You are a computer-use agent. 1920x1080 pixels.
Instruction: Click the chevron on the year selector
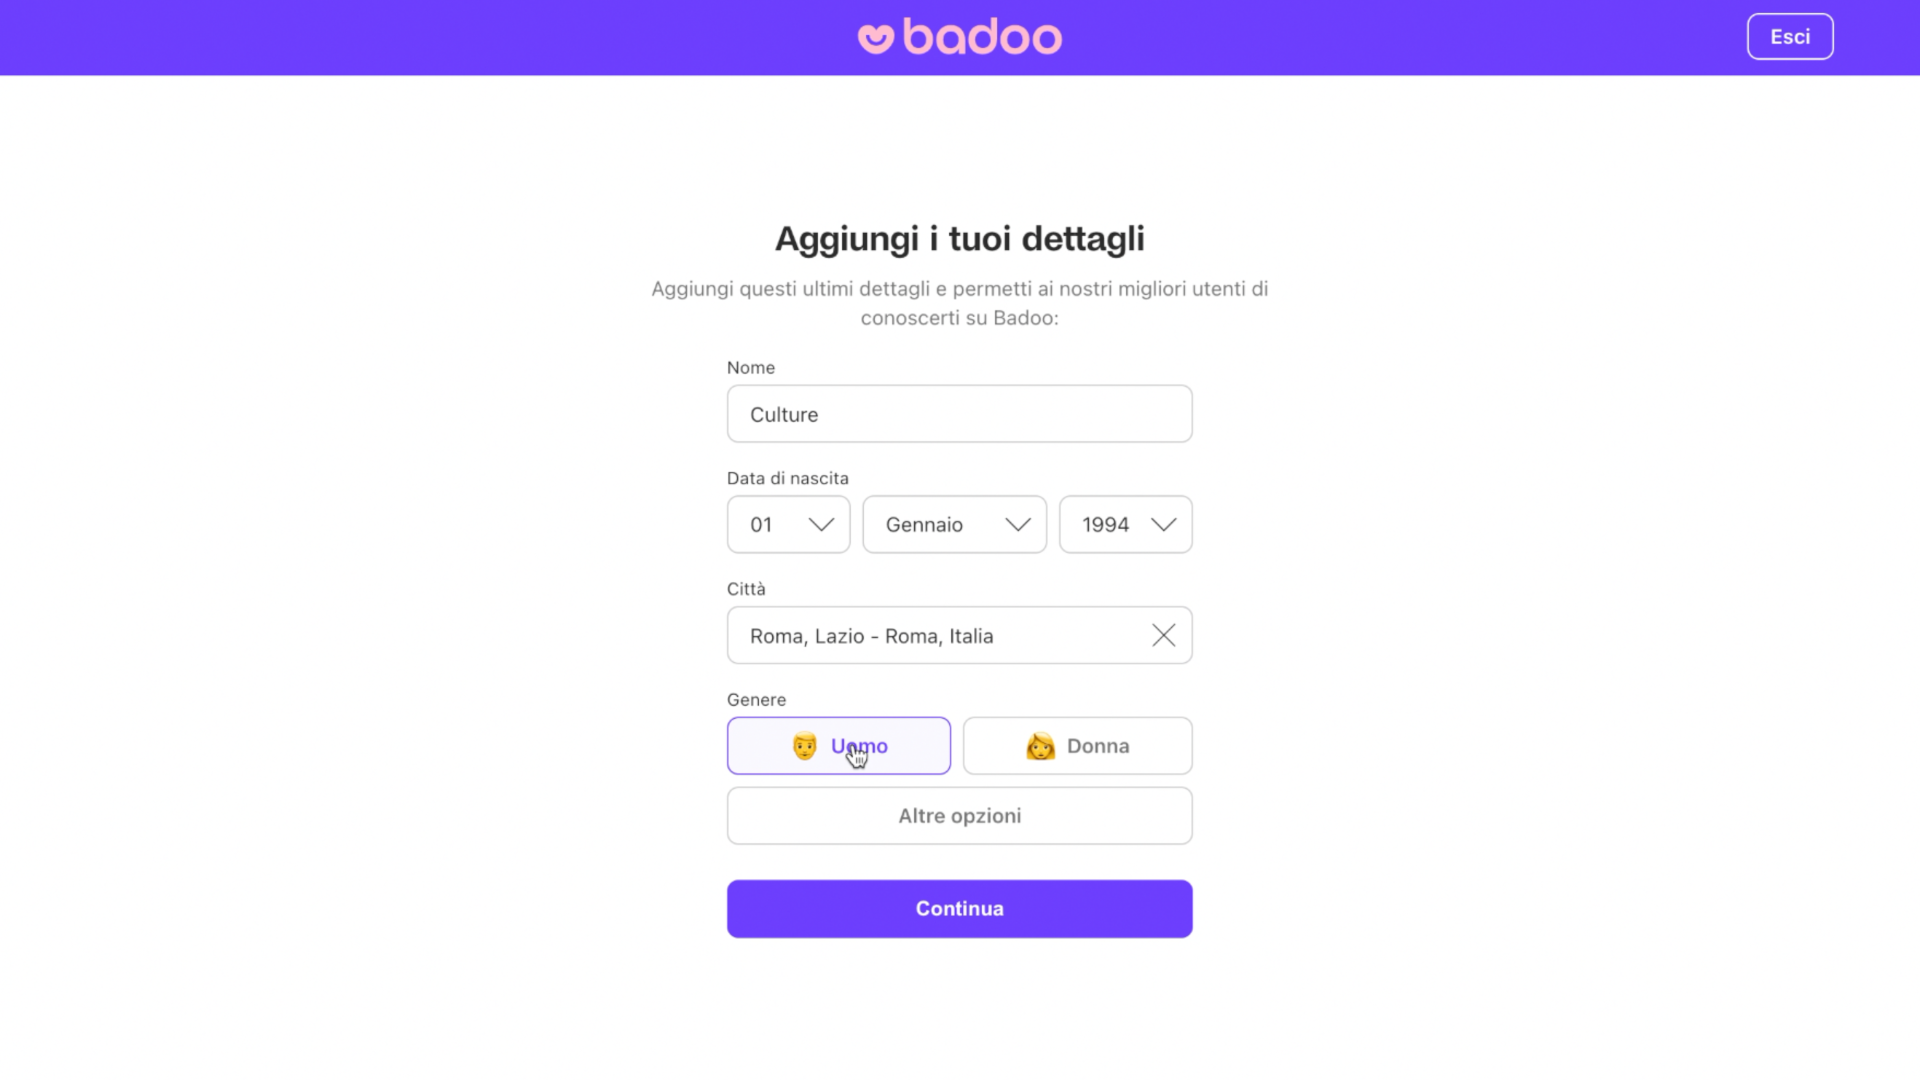[x=1163, y=524]
